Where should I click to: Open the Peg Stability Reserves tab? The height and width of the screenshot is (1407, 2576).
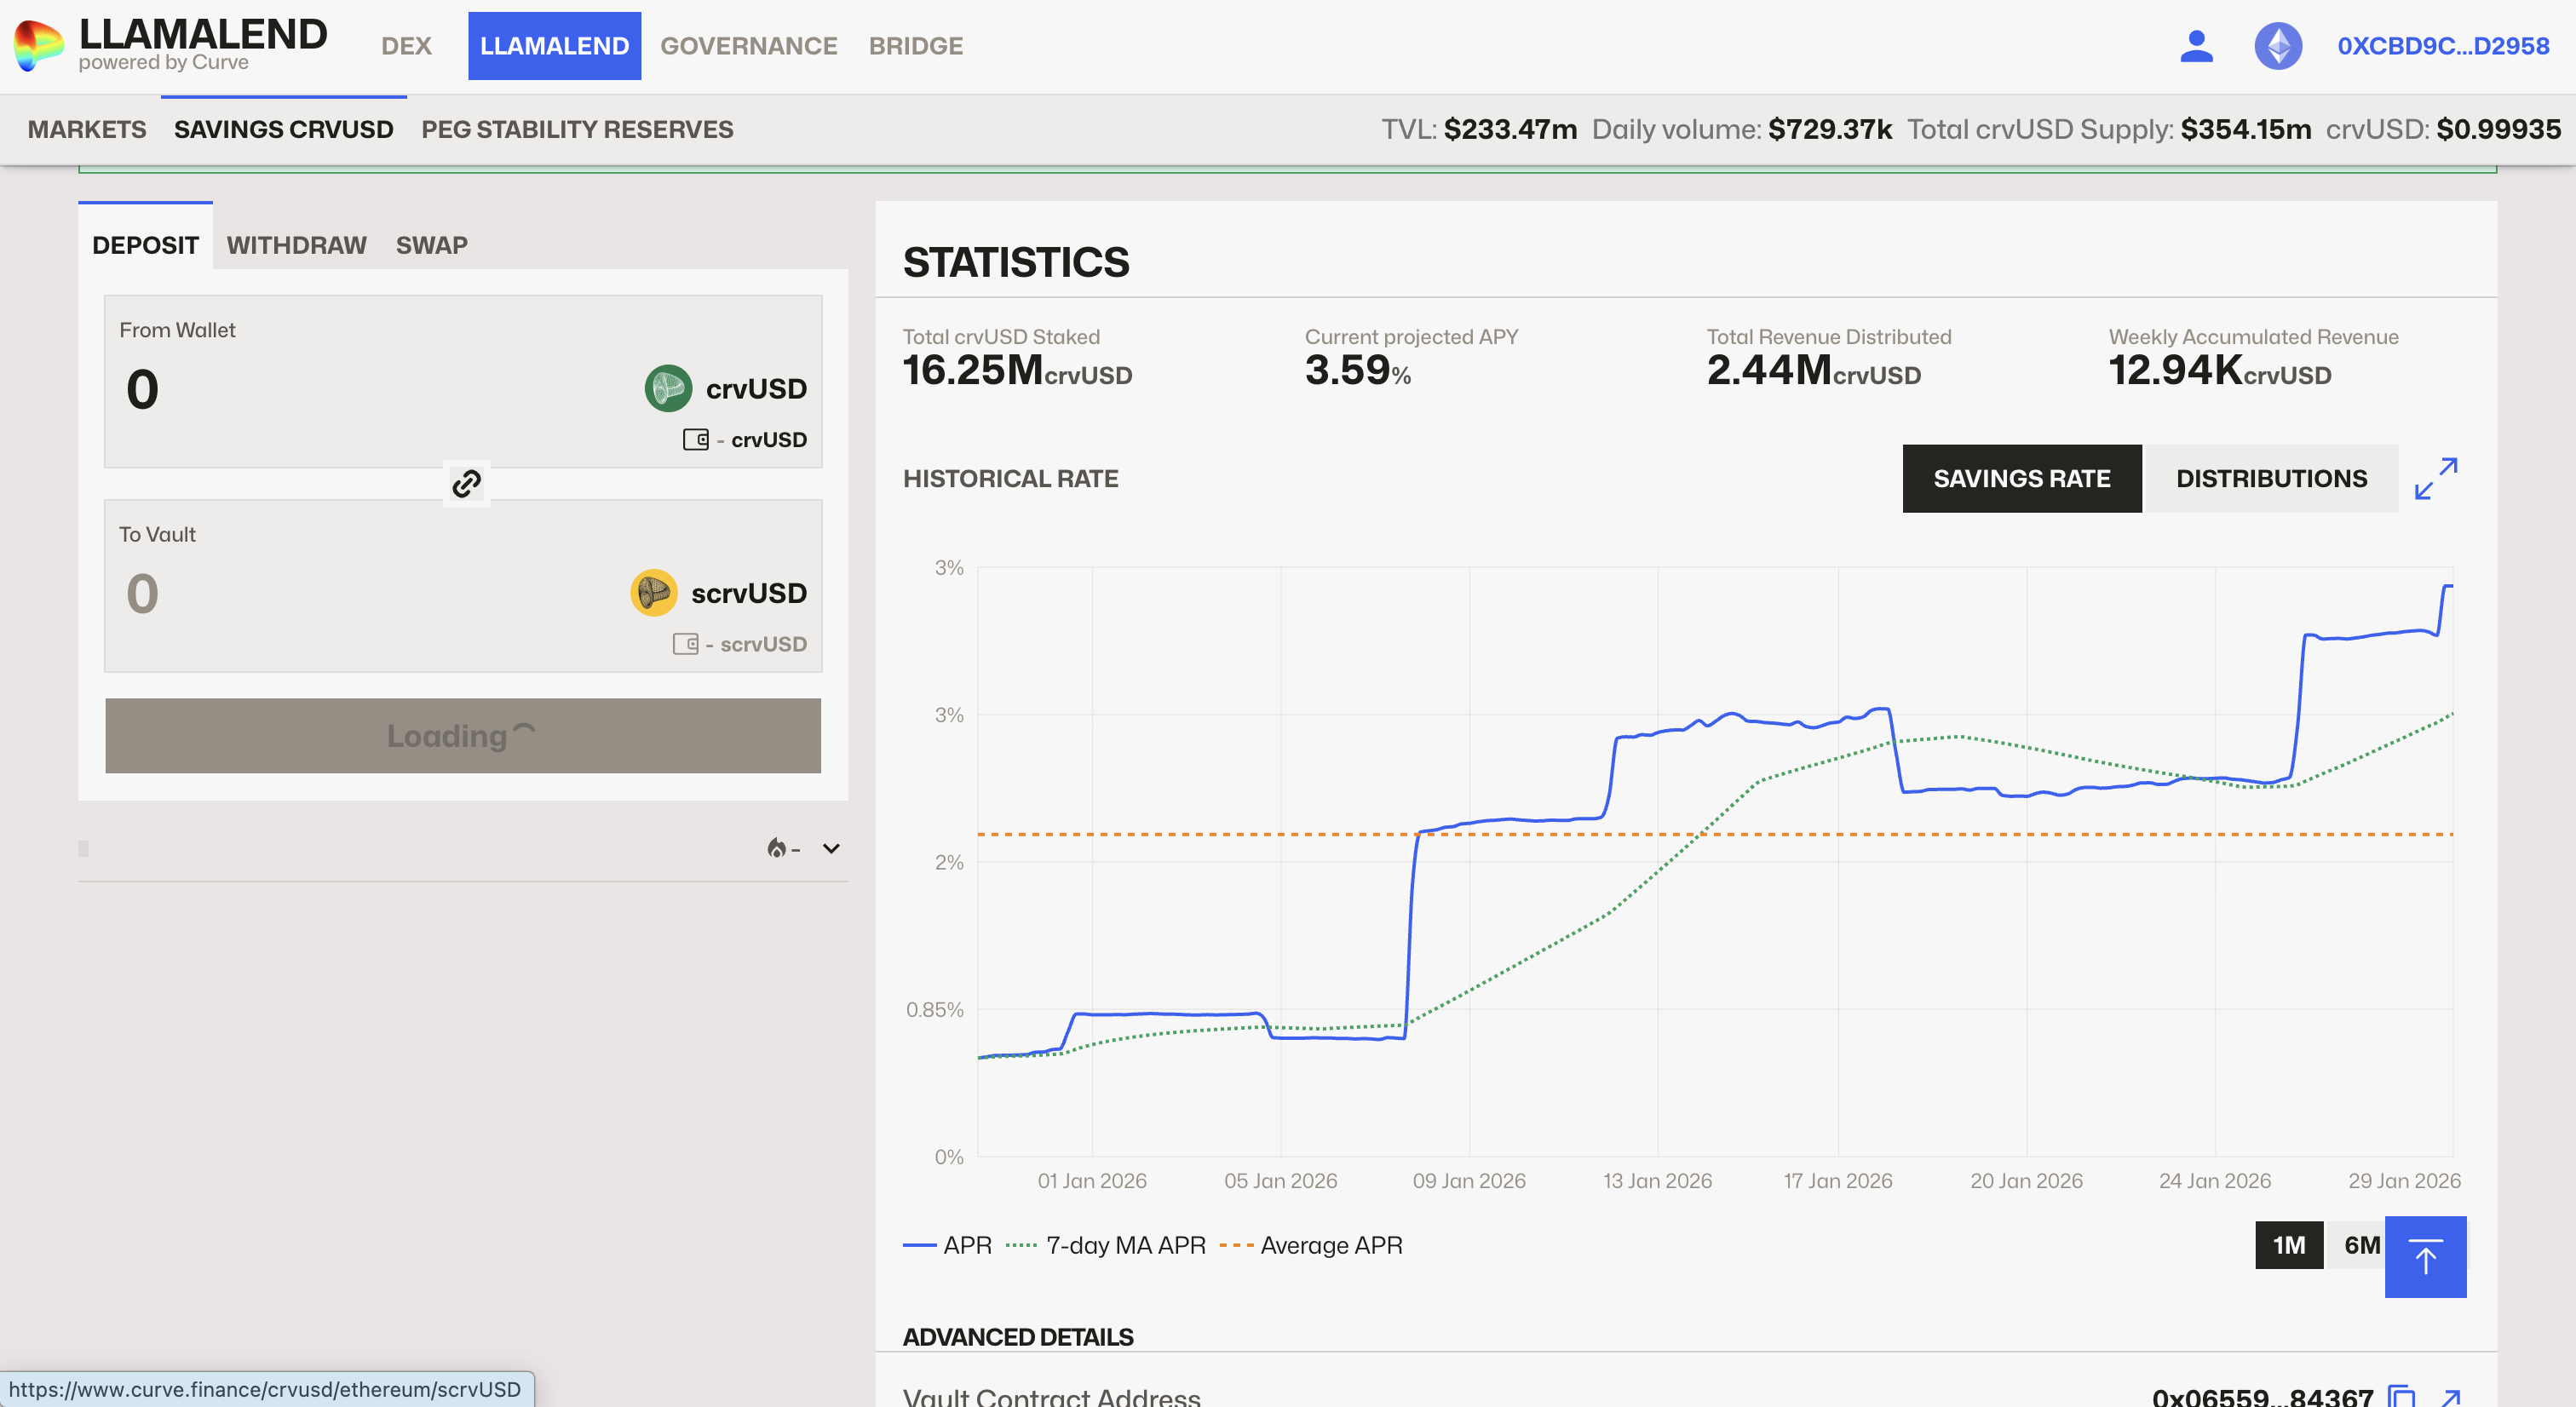577,129
